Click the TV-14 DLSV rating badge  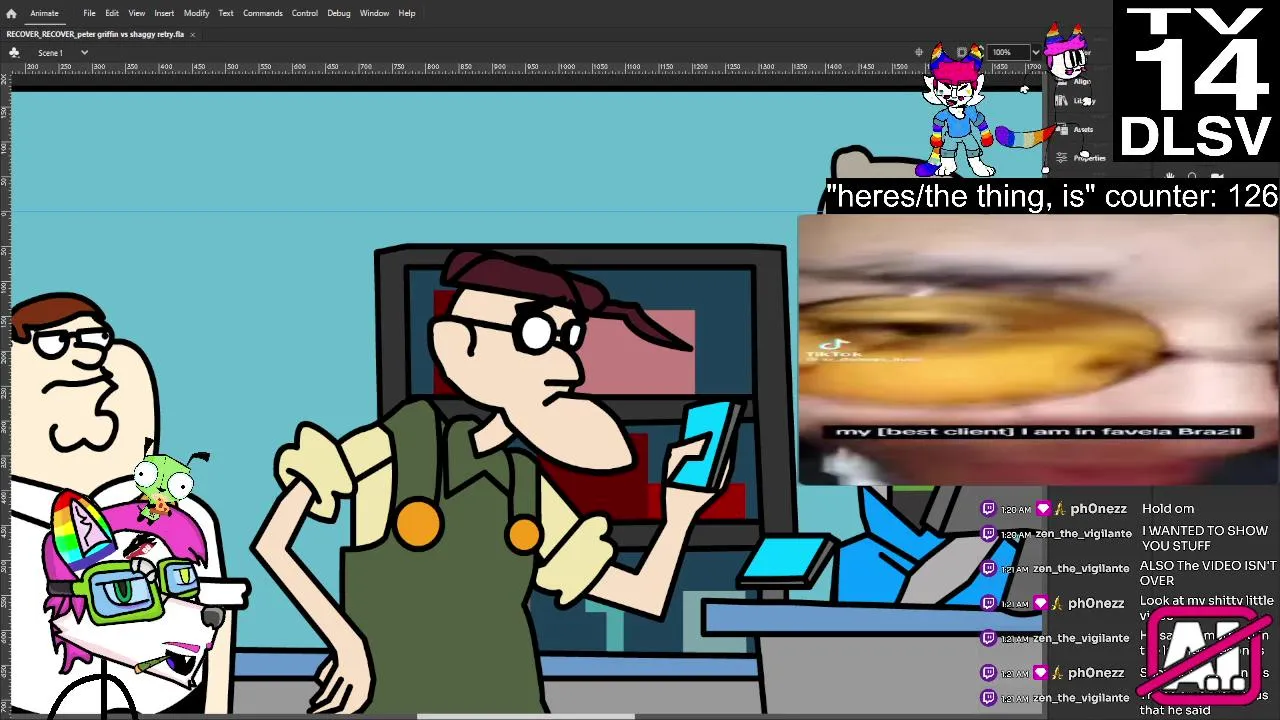(1196, 81)
